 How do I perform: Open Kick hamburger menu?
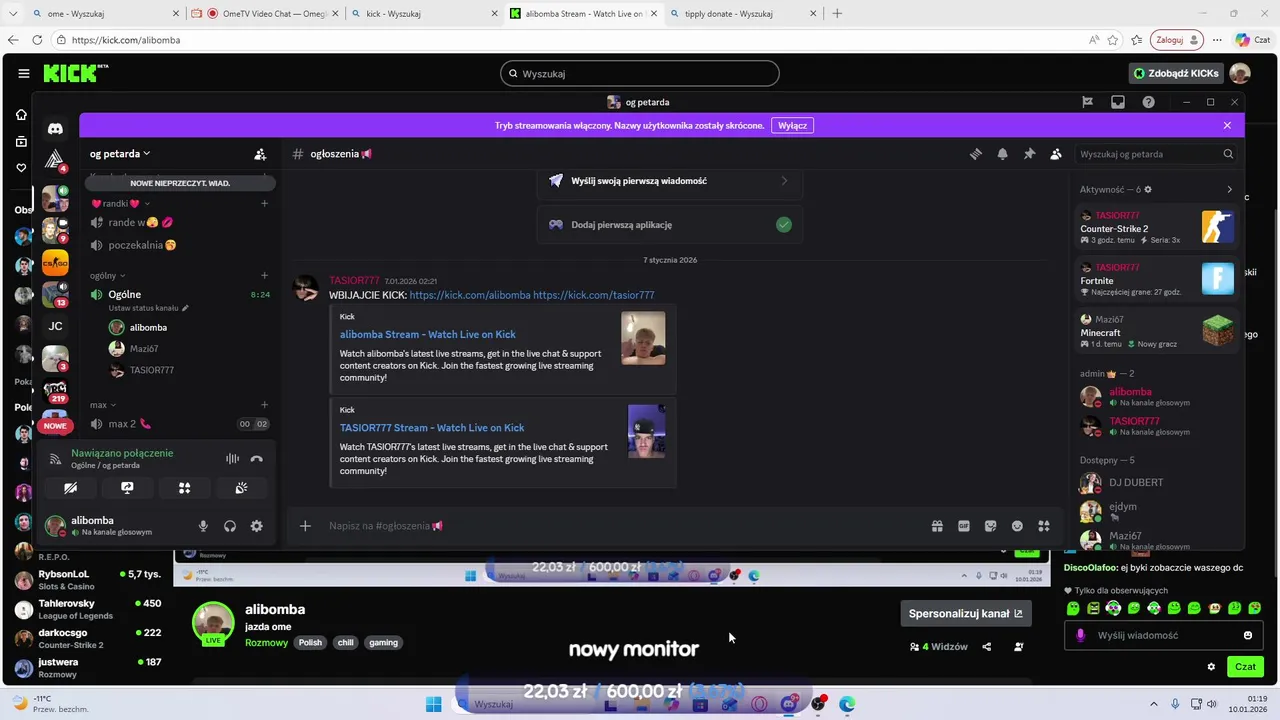[x=23, y=73]
